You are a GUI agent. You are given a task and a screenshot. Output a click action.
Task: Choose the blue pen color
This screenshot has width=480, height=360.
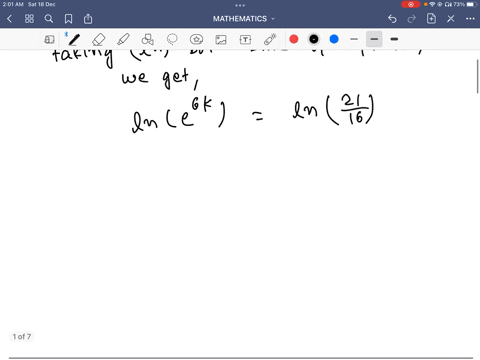click(x=334, y=39)
